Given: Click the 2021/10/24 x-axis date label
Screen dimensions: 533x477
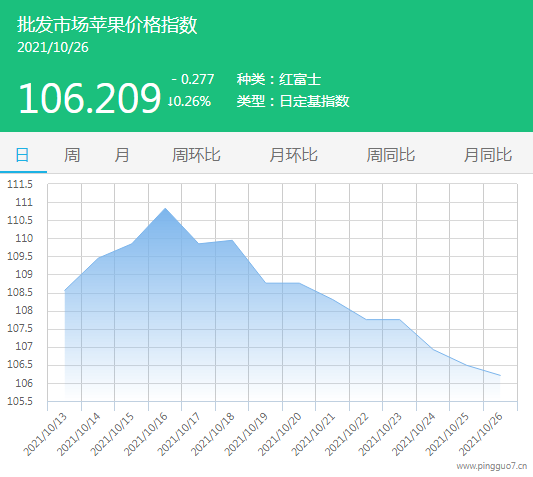Looking at the screenshot, I should 414,434.
